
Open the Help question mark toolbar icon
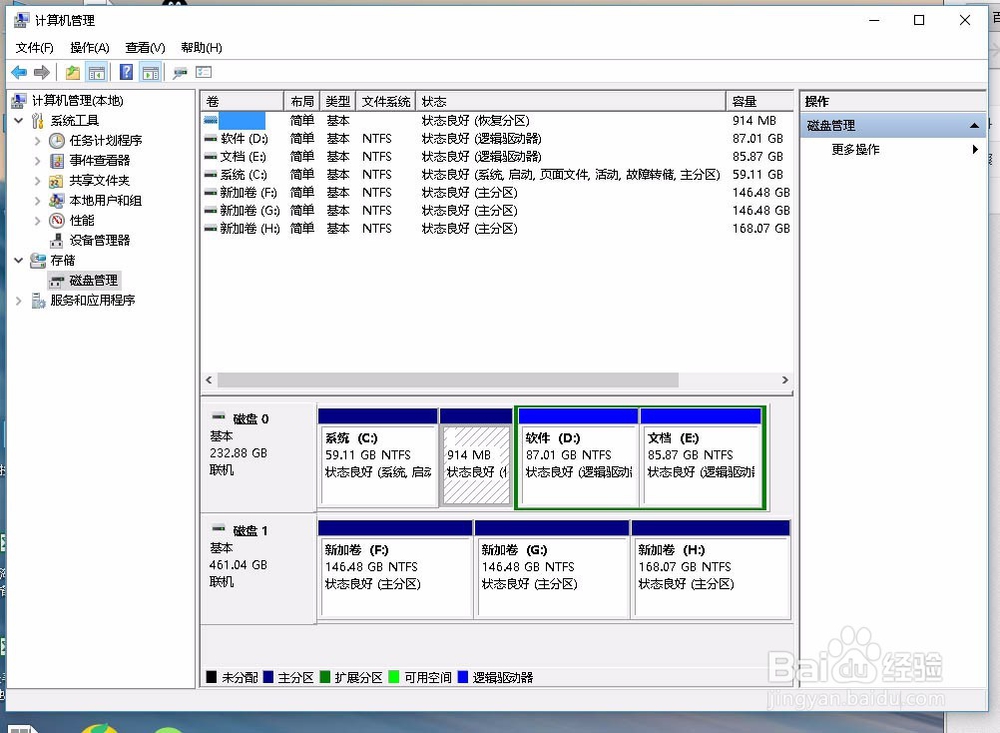[126, 72]
